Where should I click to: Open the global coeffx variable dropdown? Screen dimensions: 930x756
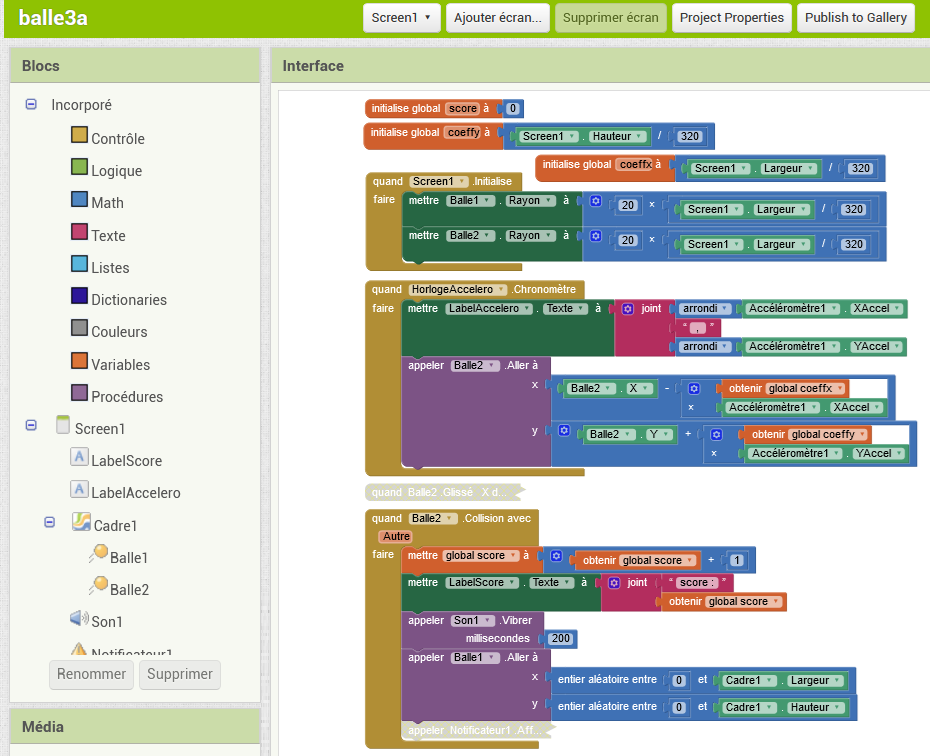click(x=806, y=388)
